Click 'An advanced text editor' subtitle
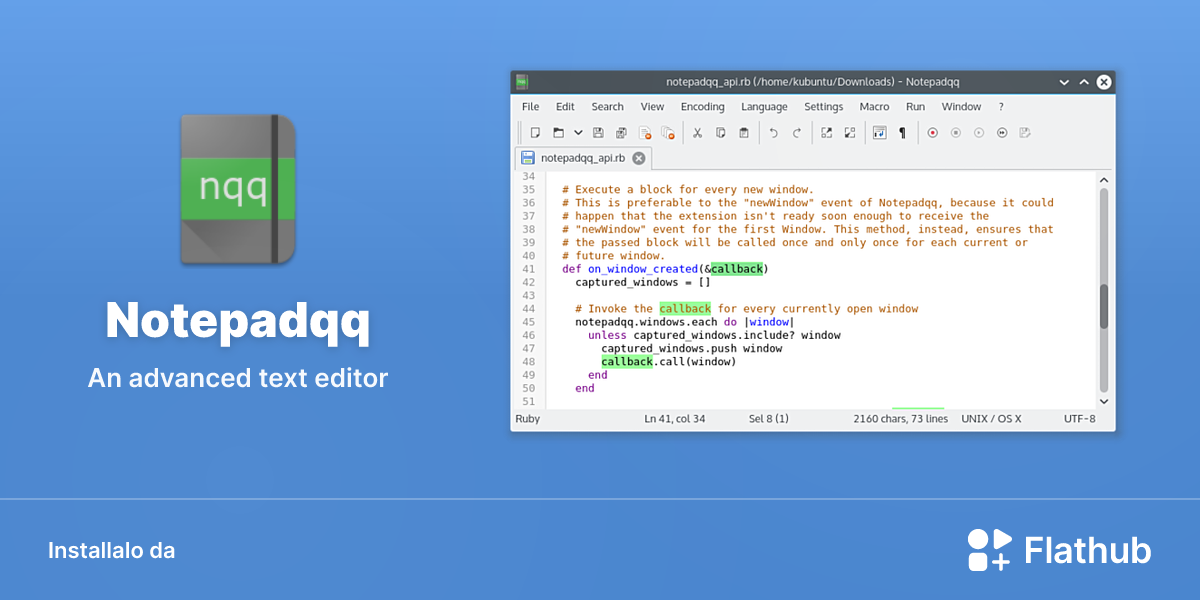Viewport: 1200px width, 600px height. tap(238, 378)
